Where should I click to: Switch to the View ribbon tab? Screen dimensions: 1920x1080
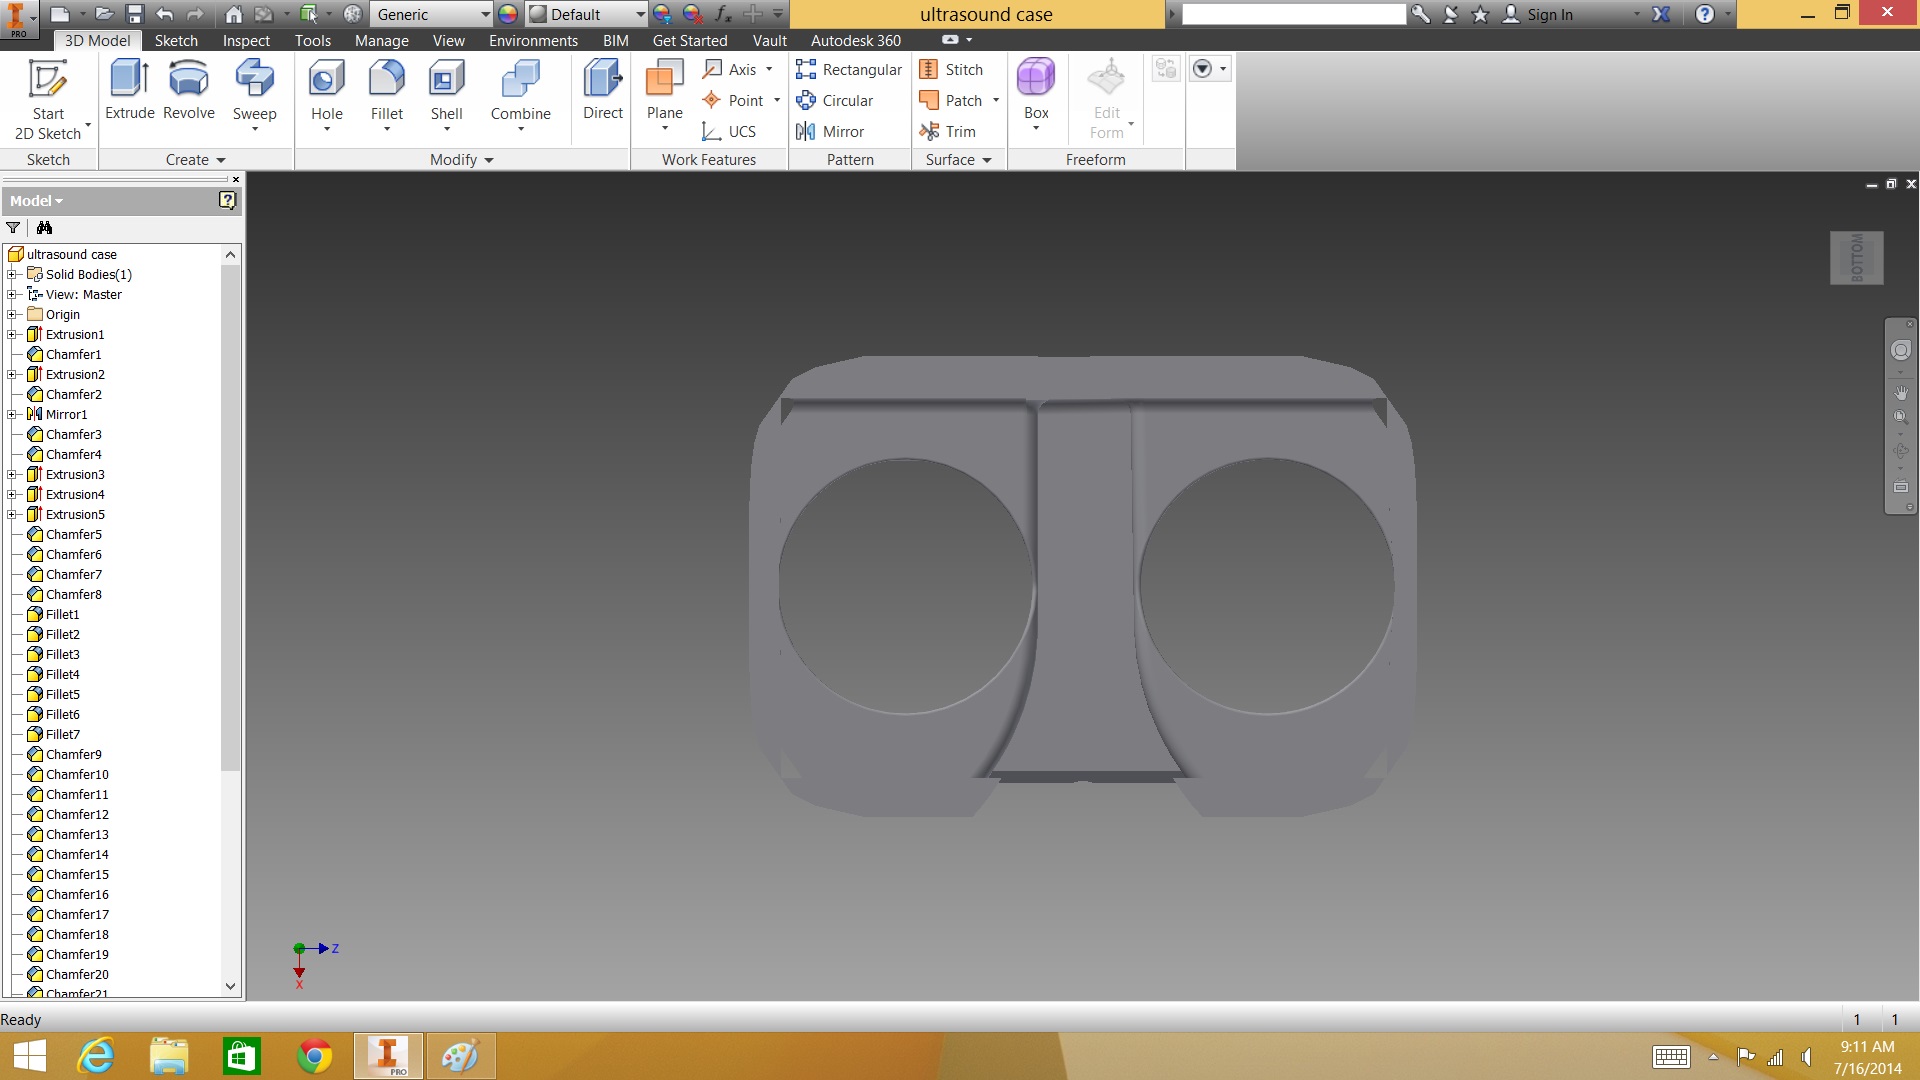(448, 40)
